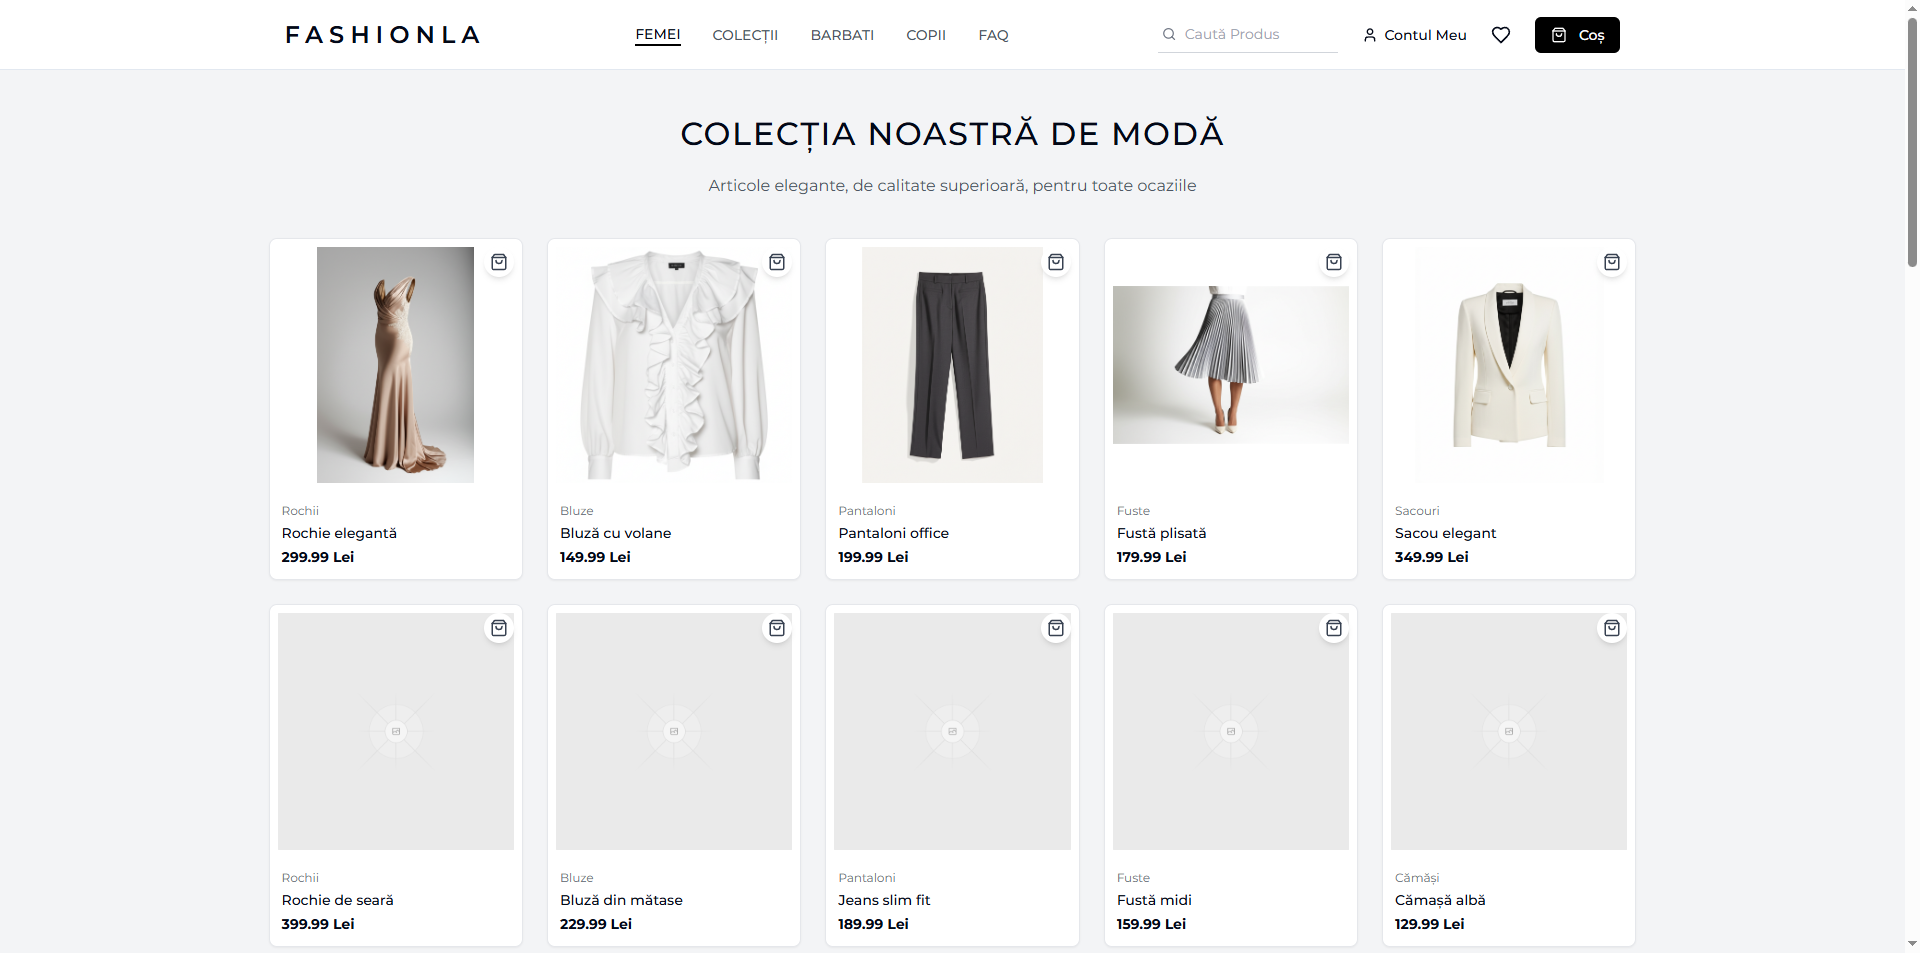Screen dimensions: 1920x953
Task: Add Fustă plisată using its bag icon
Action: (1334, 262)
